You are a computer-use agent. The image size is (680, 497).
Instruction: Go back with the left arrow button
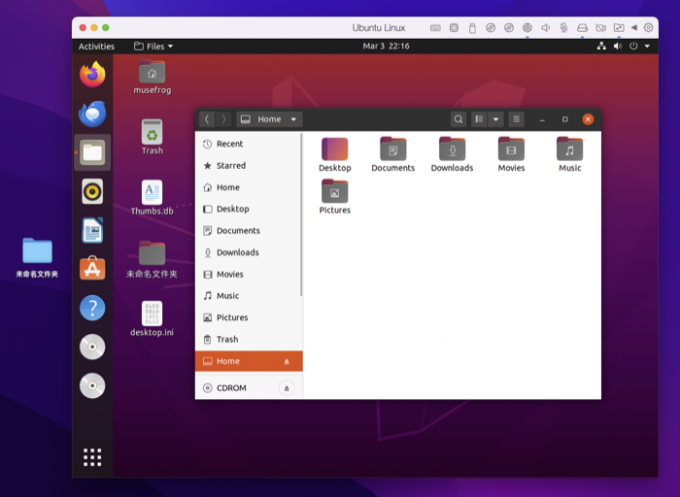(207, 119)
